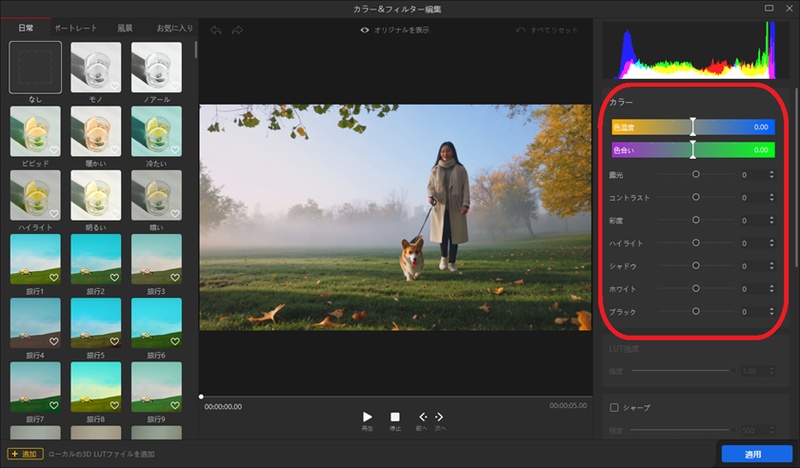Play the video preview
Screen dimensions: 800x468
point(367,417)
